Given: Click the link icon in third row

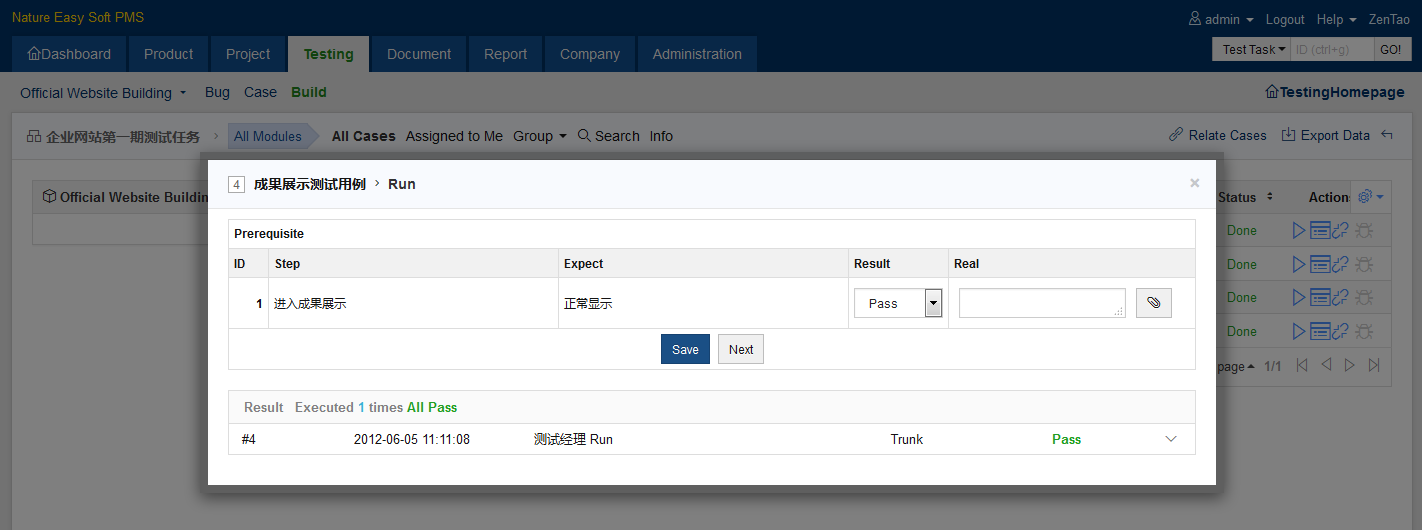Looking at the screenshot, I should click(x=1341, y=298).
